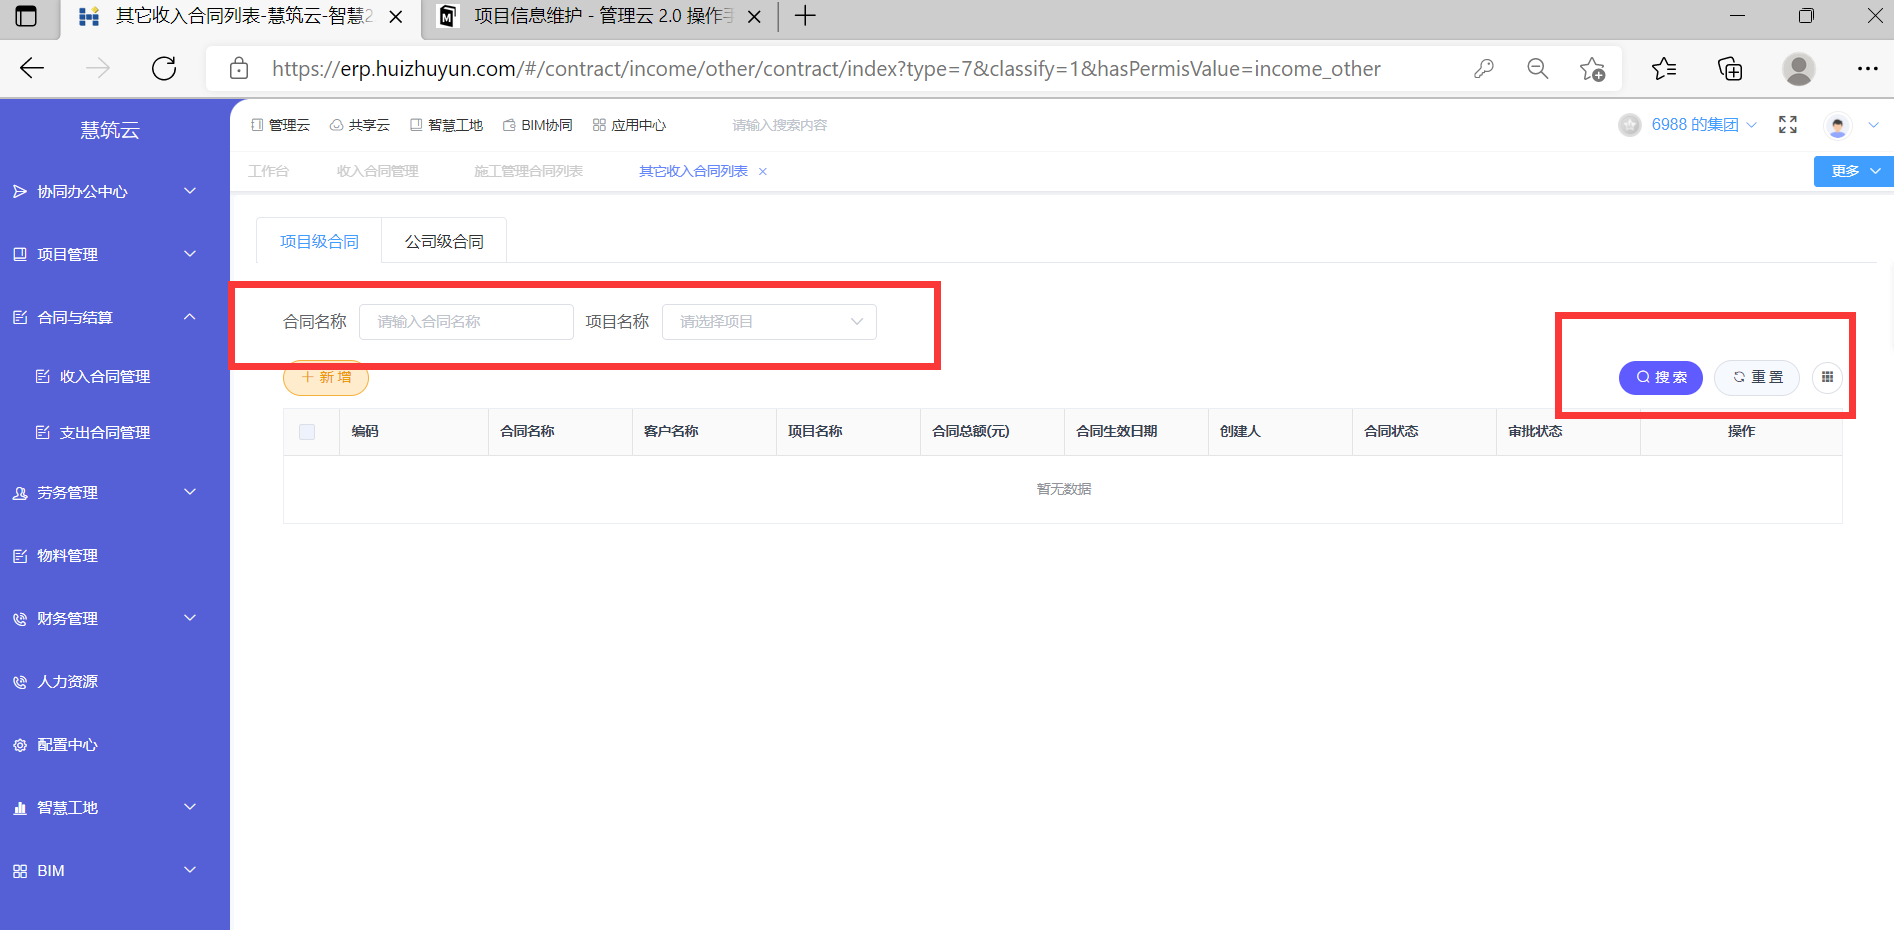Refresh the page with reload icon
Image resolution: width=1894 pixels, height=930 pixels.
(164, 68)
